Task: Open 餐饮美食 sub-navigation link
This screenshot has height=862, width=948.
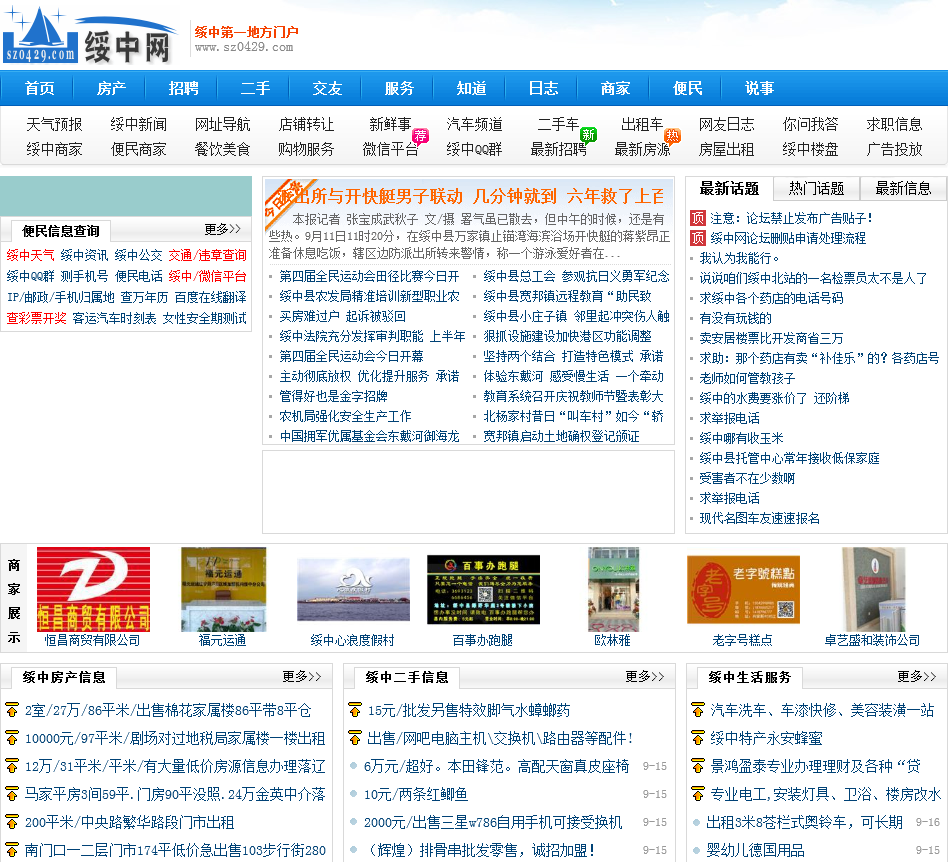Action: coord(222,149)
